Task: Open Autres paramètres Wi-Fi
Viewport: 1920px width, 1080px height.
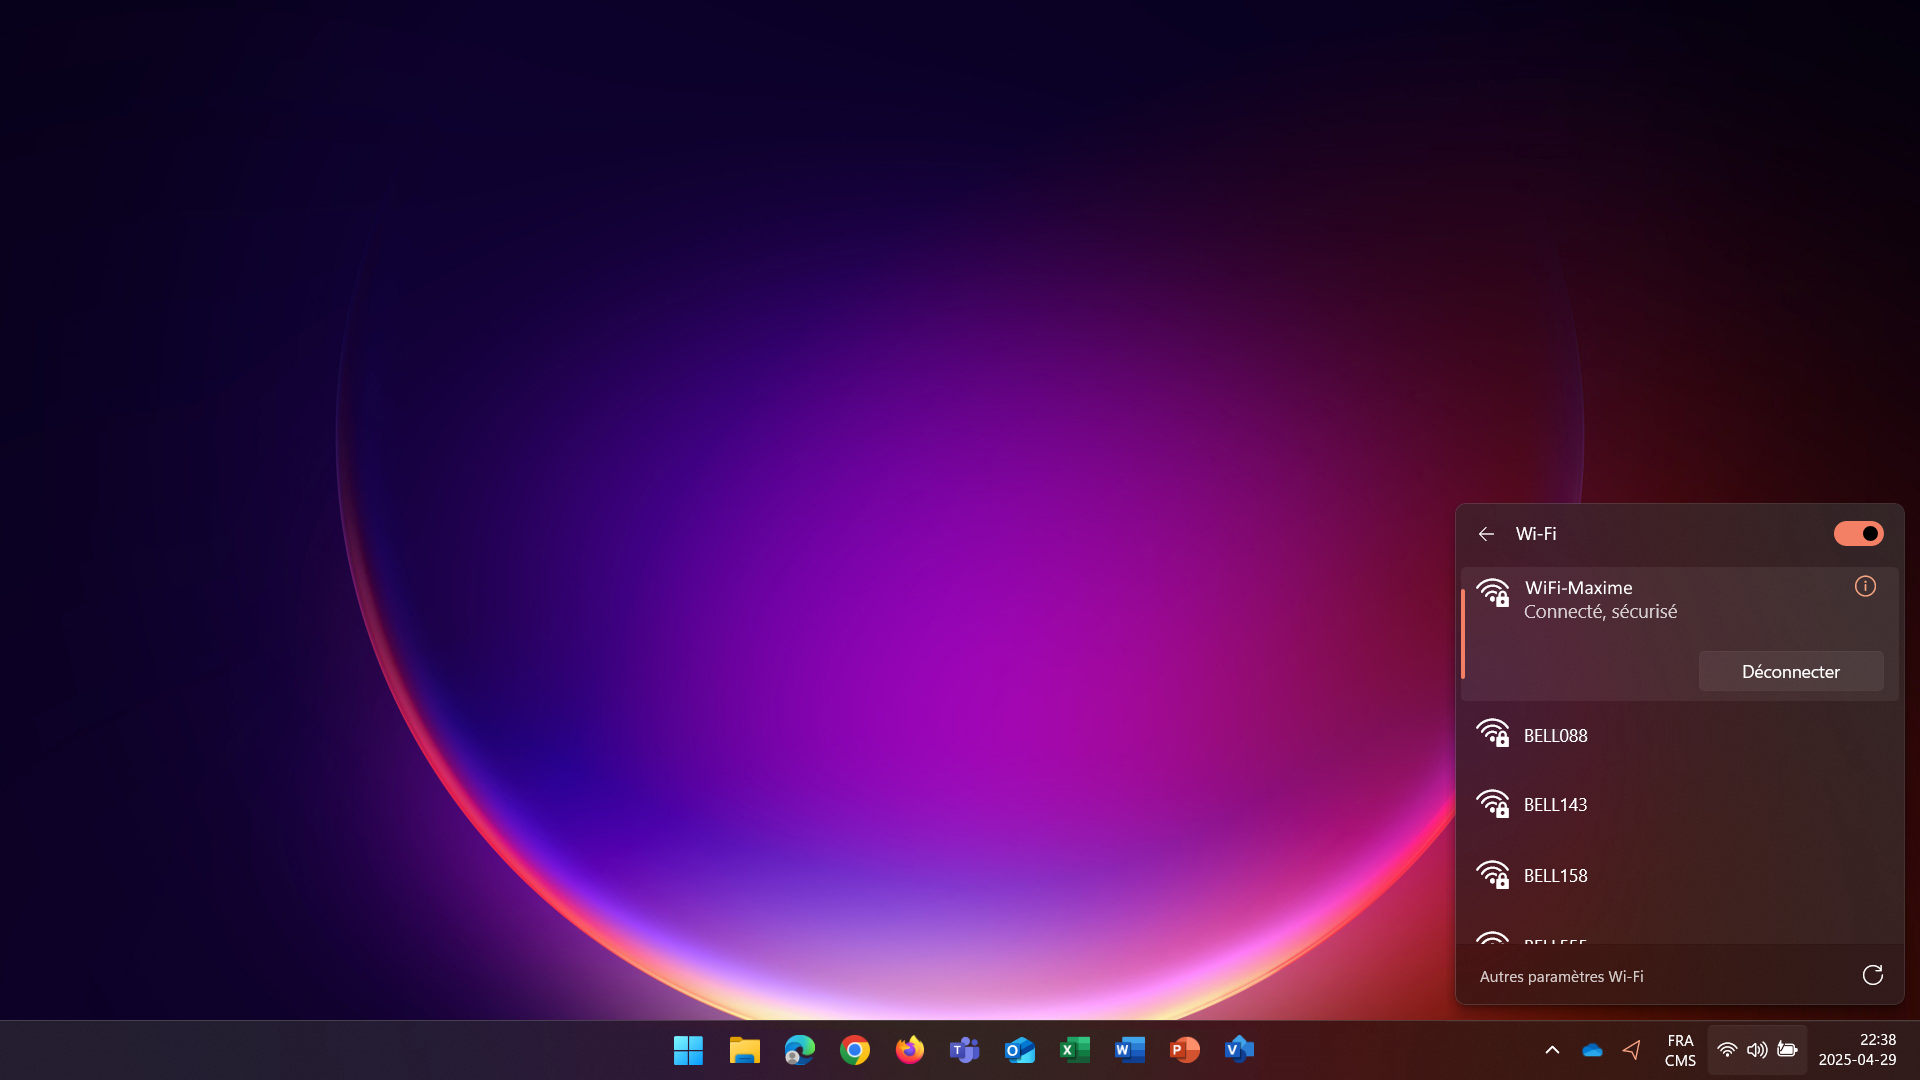Action: (1562, 976)
